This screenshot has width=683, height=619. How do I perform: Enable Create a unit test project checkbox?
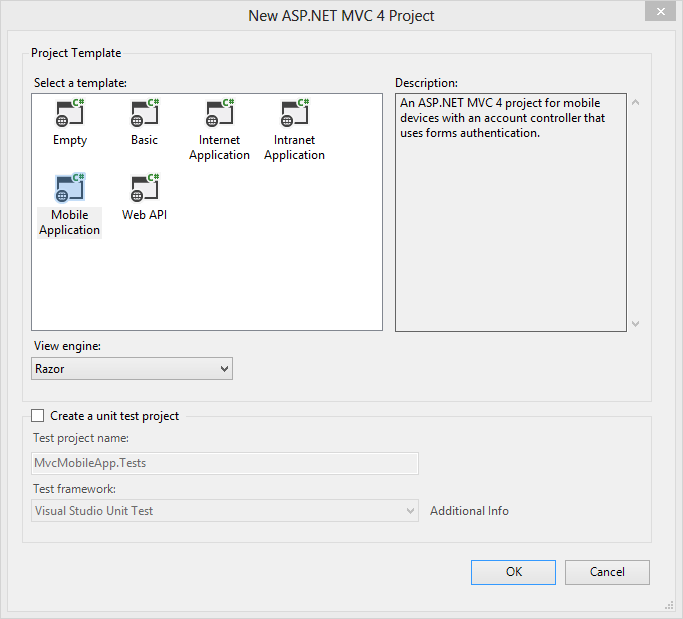pos(37,416)
